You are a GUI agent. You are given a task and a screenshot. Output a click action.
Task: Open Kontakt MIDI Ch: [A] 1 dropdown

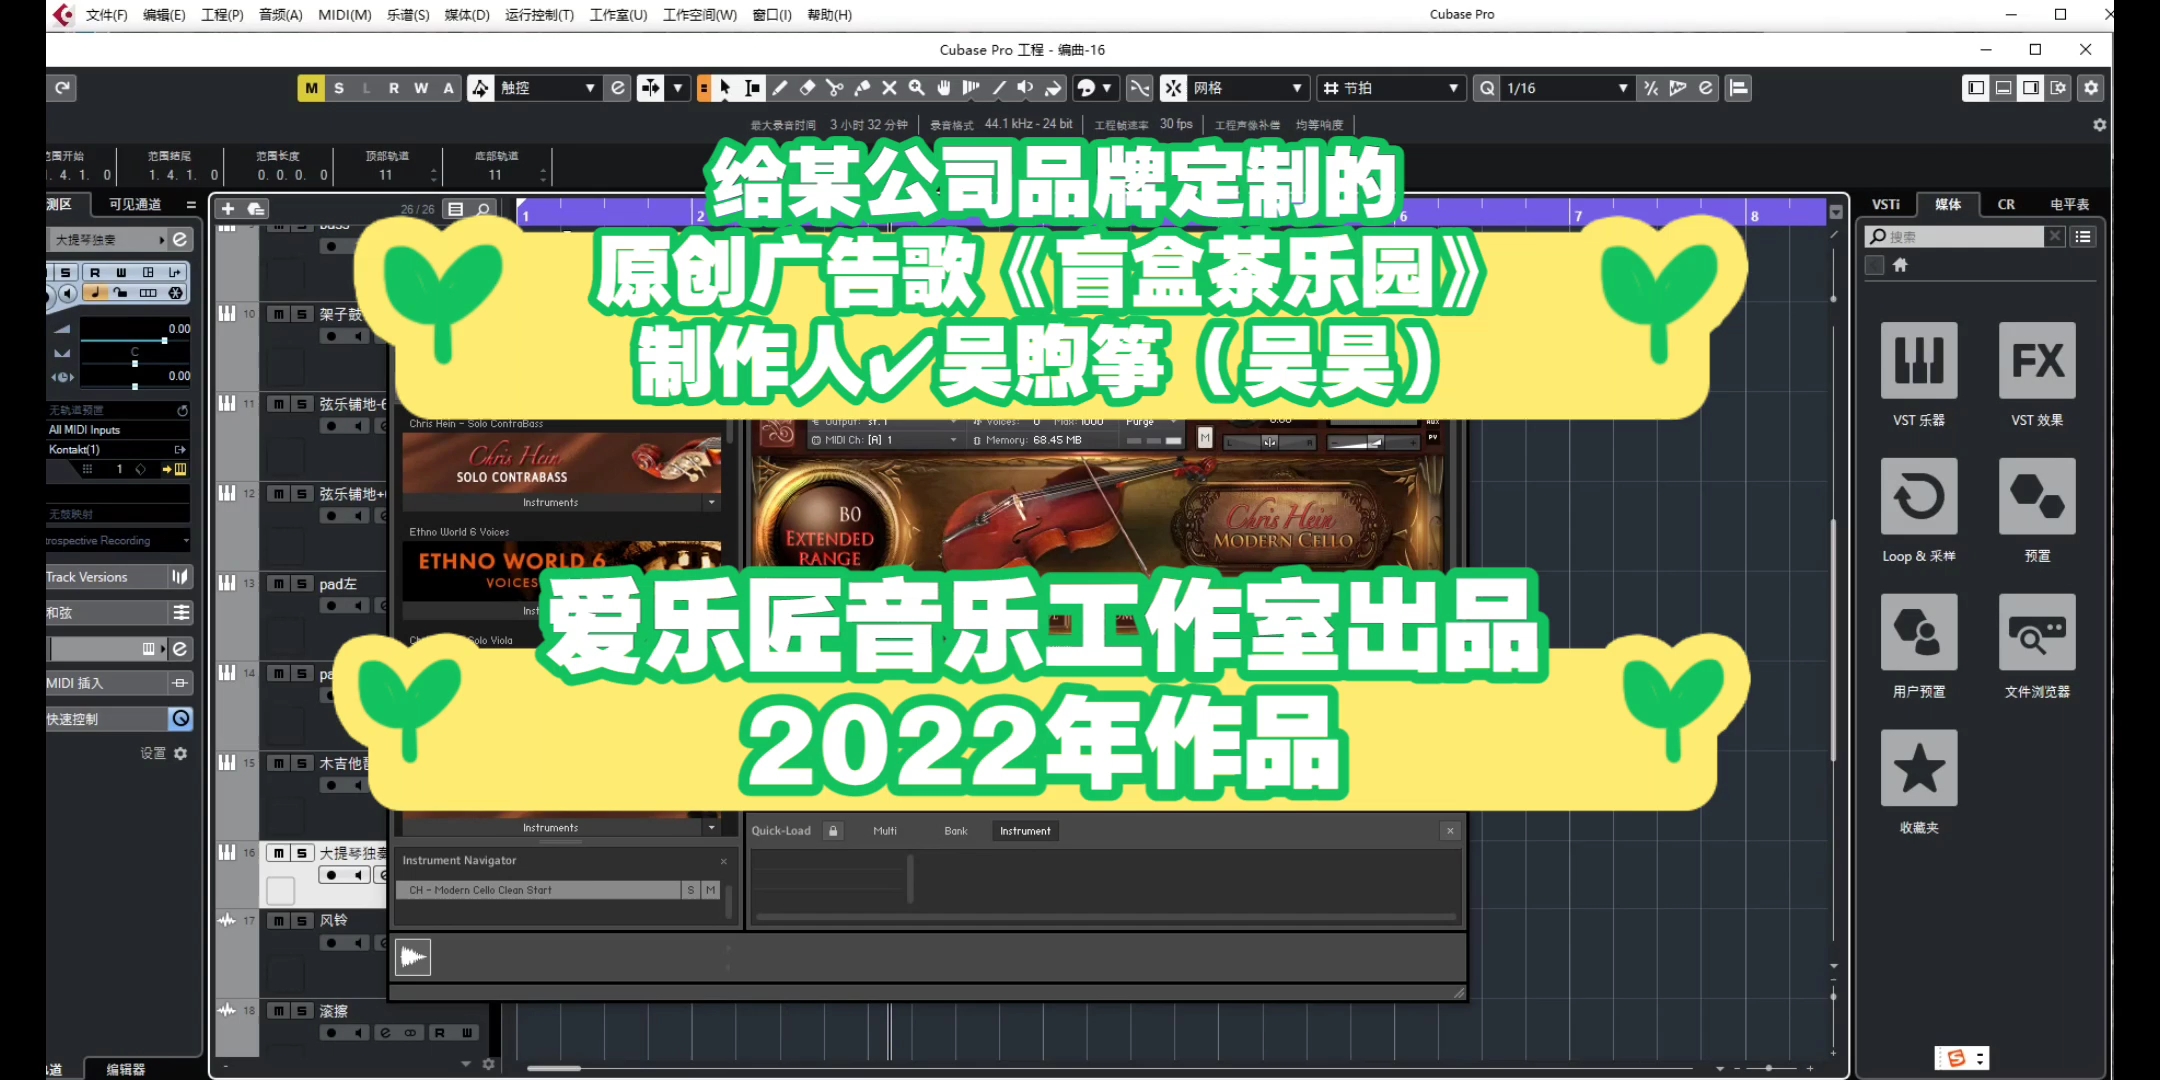[884, 440]
